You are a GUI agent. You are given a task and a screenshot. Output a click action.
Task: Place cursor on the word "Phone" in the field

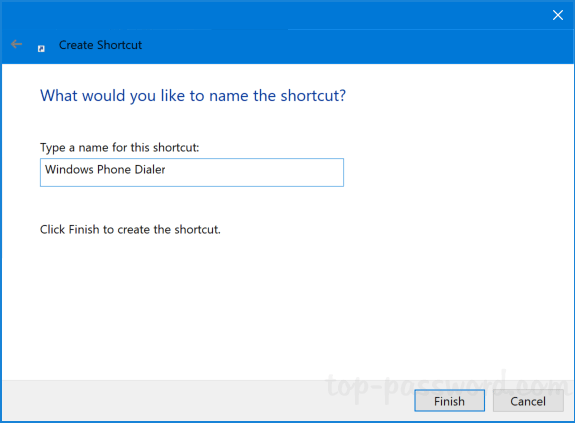point(114,169)
